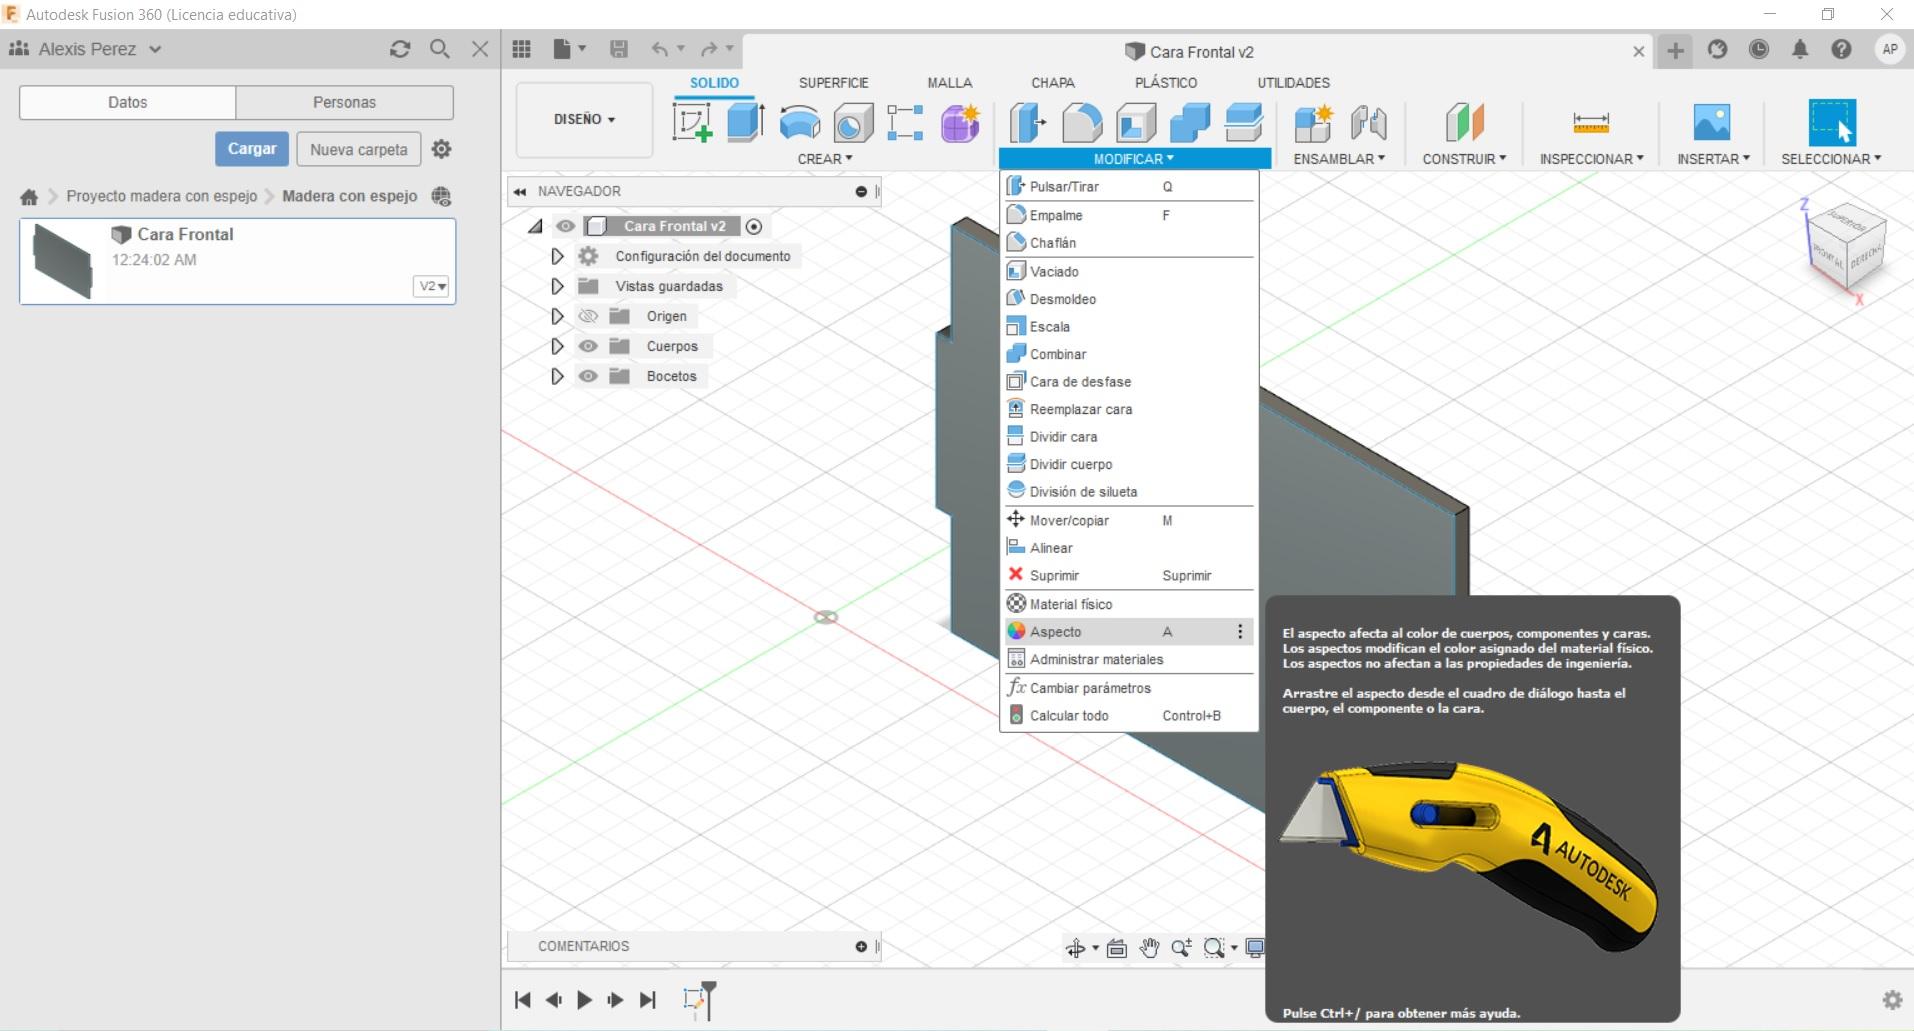Open the ENSAMBLAR dropdown menu
The height and width of the screenshot is (1031, 1914).
pos(1339,159)
